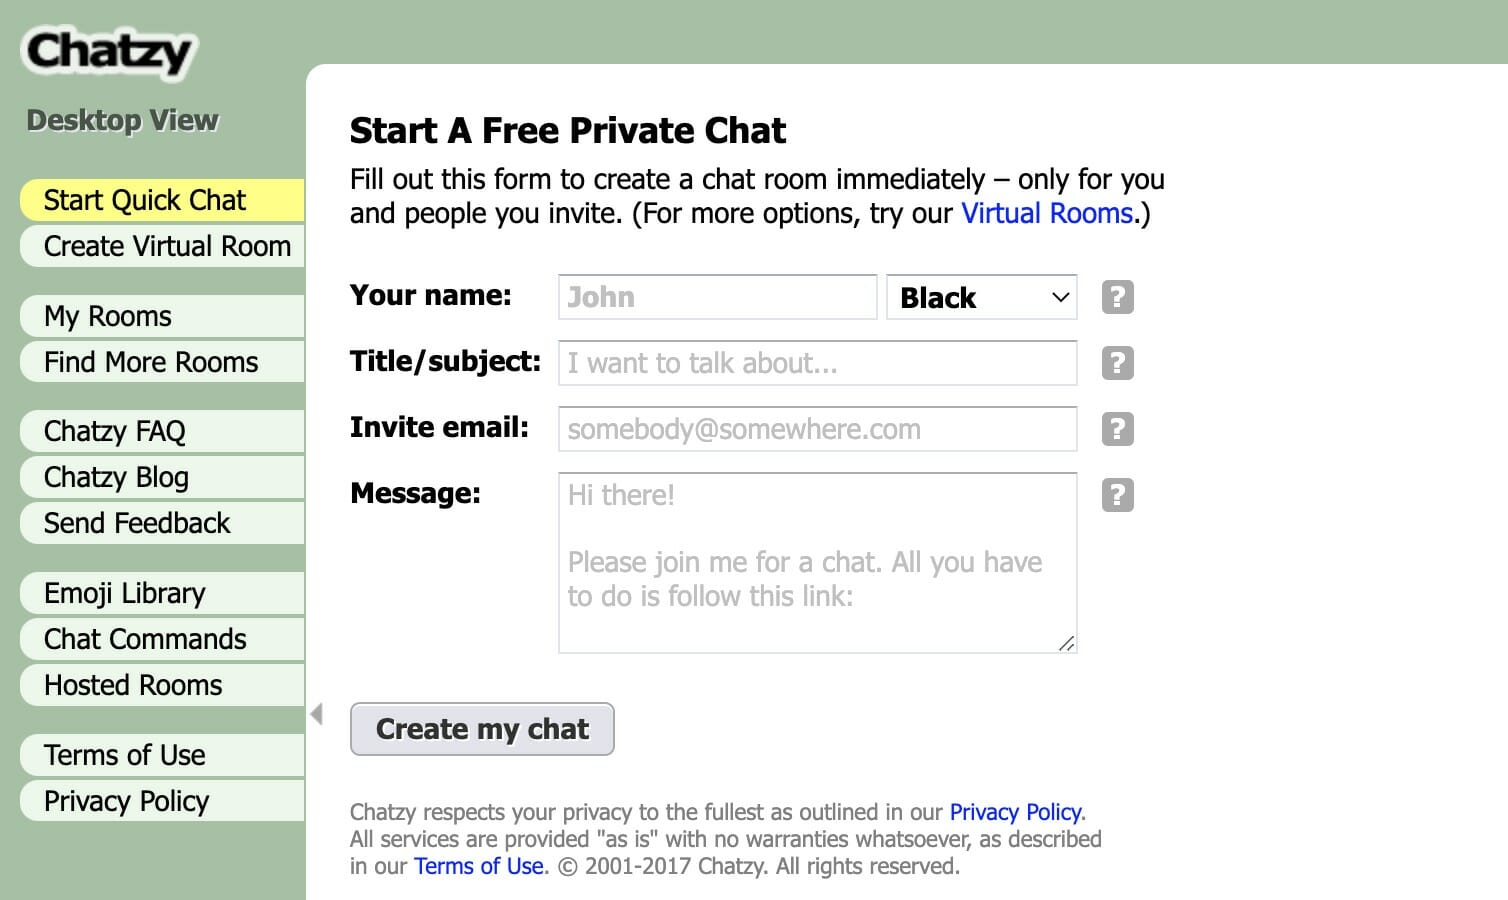Open help for the Title/subject field
The image size is (1508, 900).
1117,362
